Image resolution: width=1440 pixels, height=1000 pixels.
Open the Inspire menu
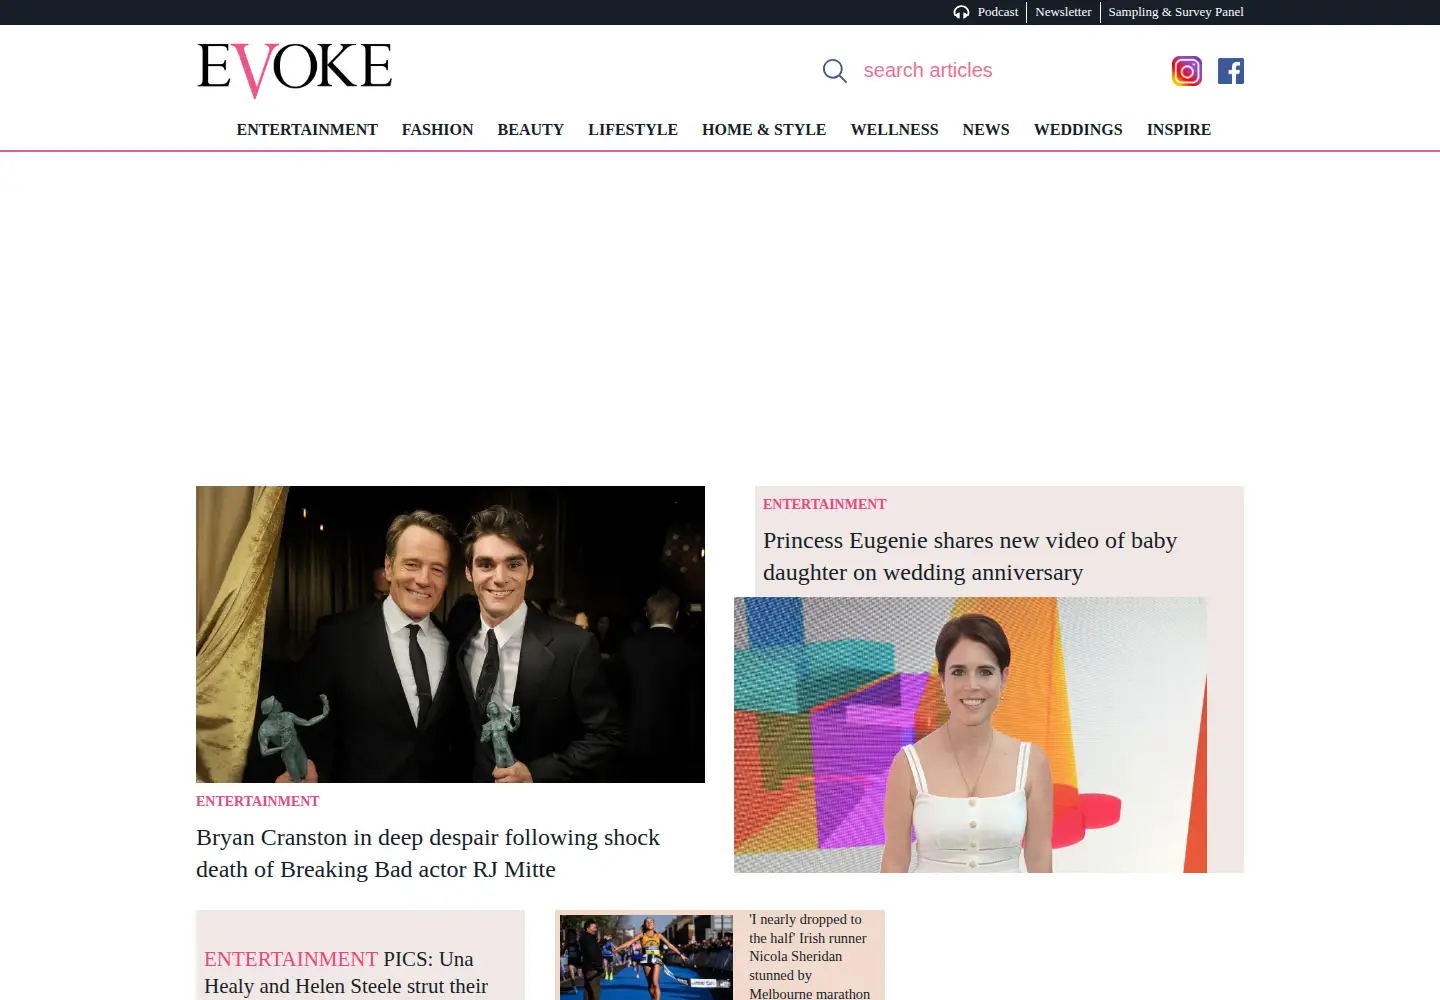1179,130
